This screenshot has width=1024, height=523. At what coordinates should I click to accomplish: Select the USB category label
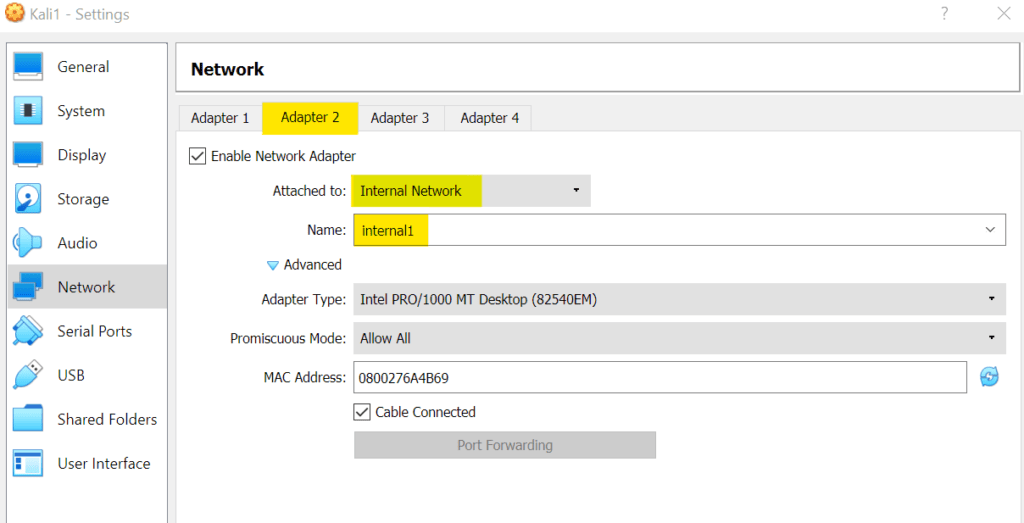[71, 375]
